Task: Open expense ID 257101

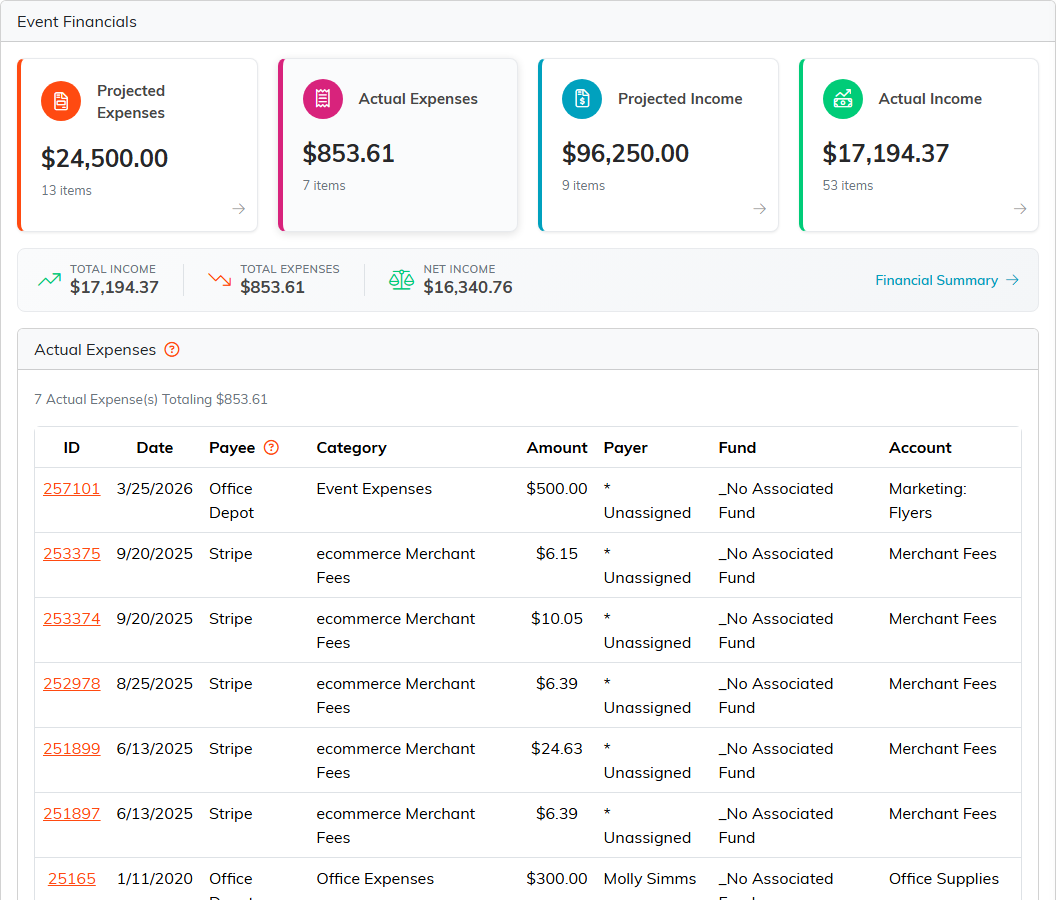Action: [71, 488]
